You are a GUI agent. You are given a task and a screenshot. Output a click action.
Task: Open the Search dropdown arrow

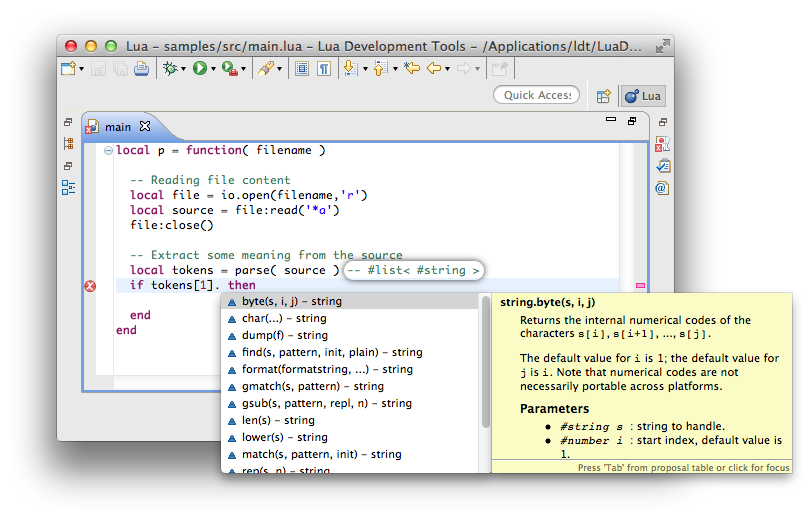pyautogui.click(x=280, y=69)
